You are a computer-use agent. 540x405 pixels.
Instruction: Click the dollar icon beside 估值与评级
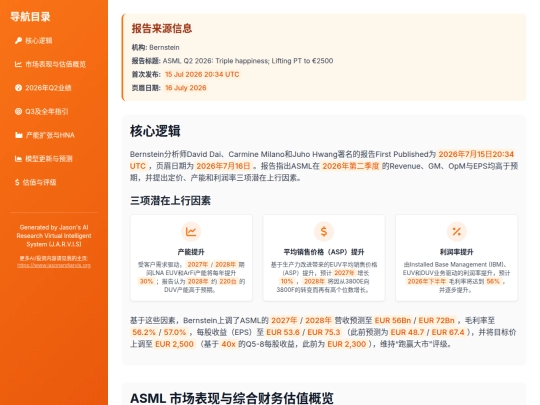tap(17, 182)
